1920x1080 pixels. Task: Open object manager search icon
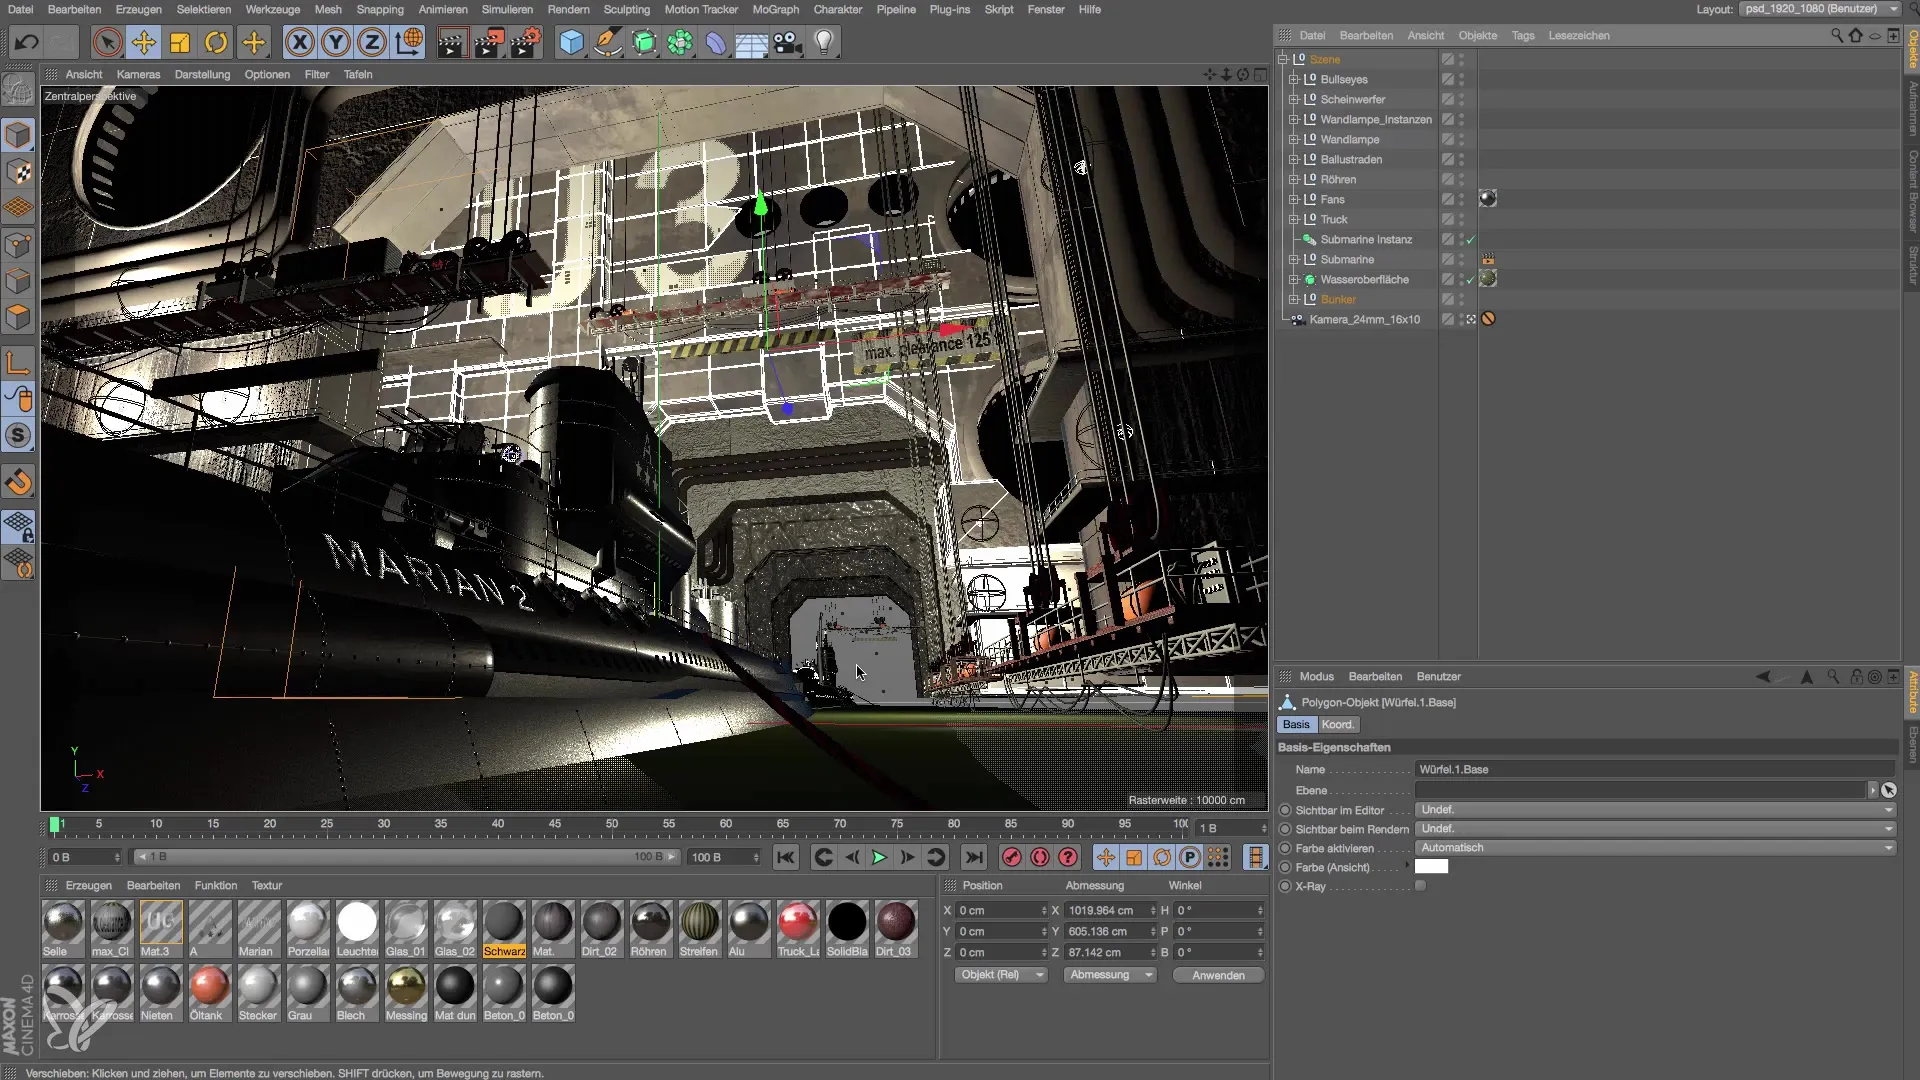(x=1836, y=35)
